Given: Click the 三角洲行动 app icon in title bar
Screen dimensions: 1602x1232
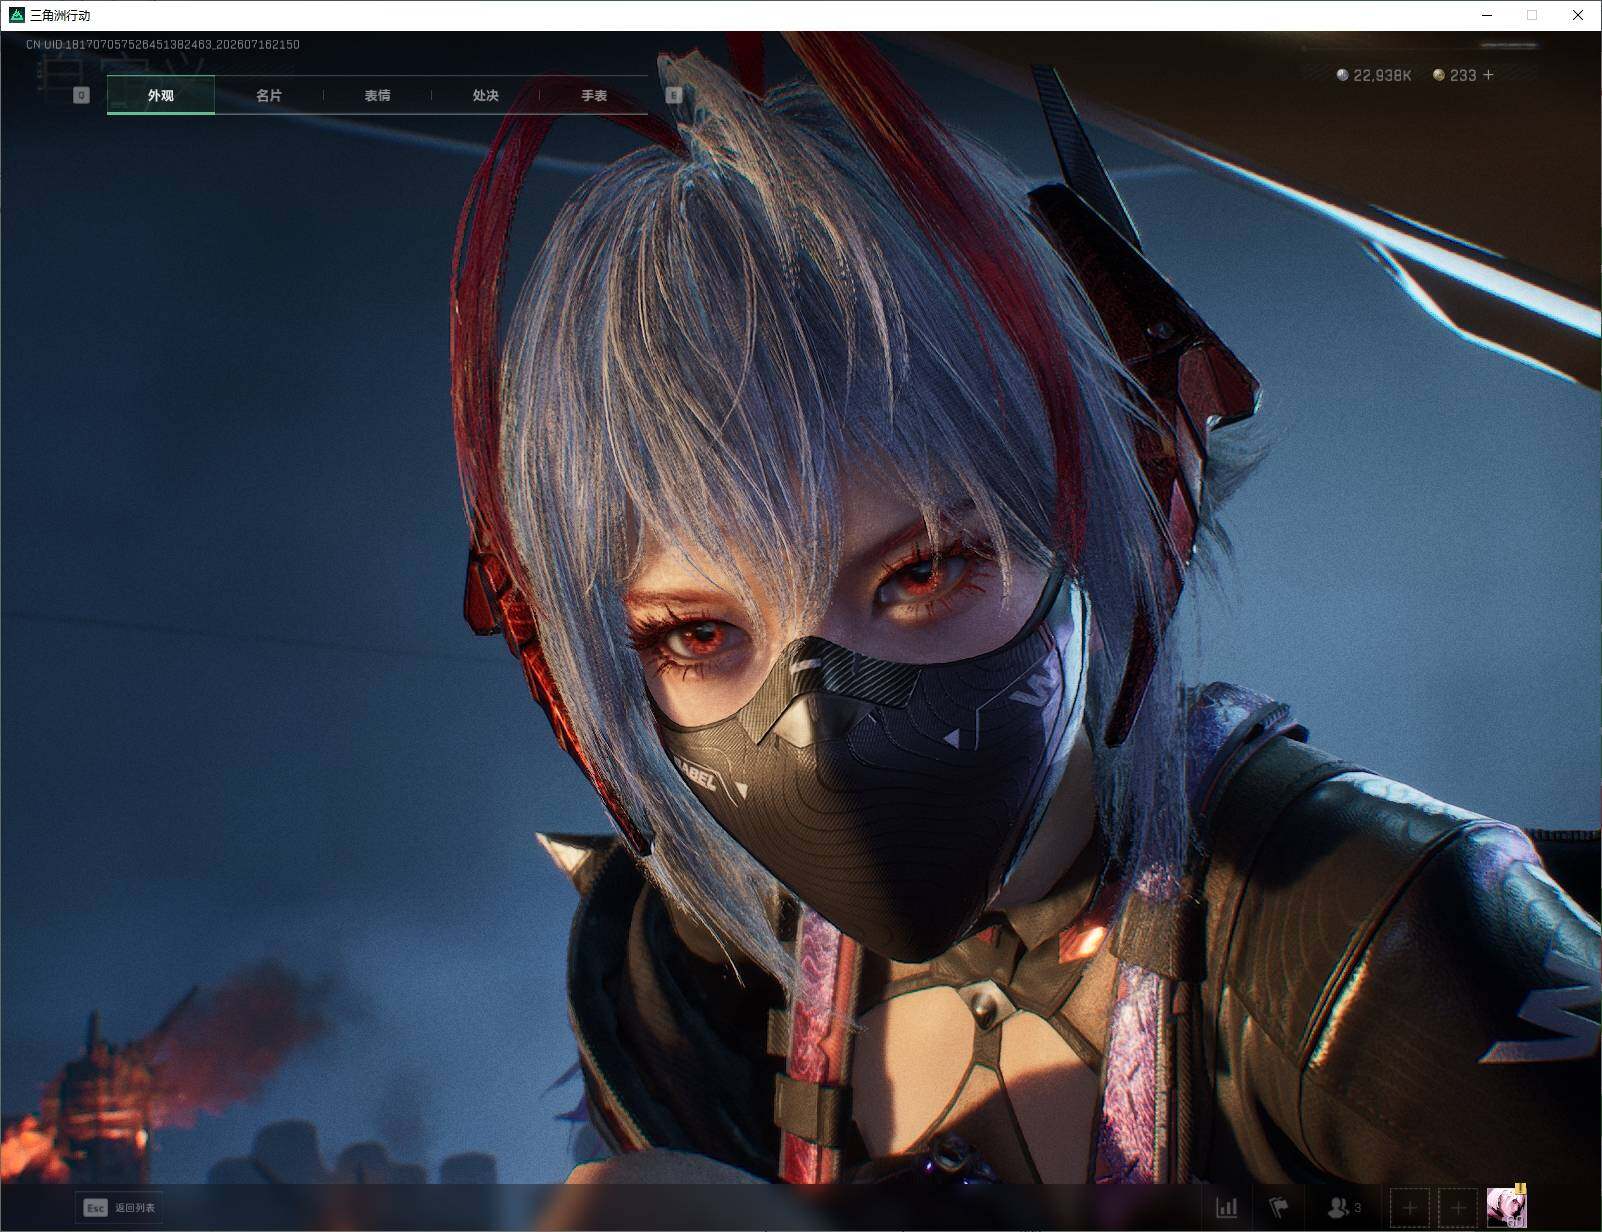Looking at the screenshot, I should point(16,15).
